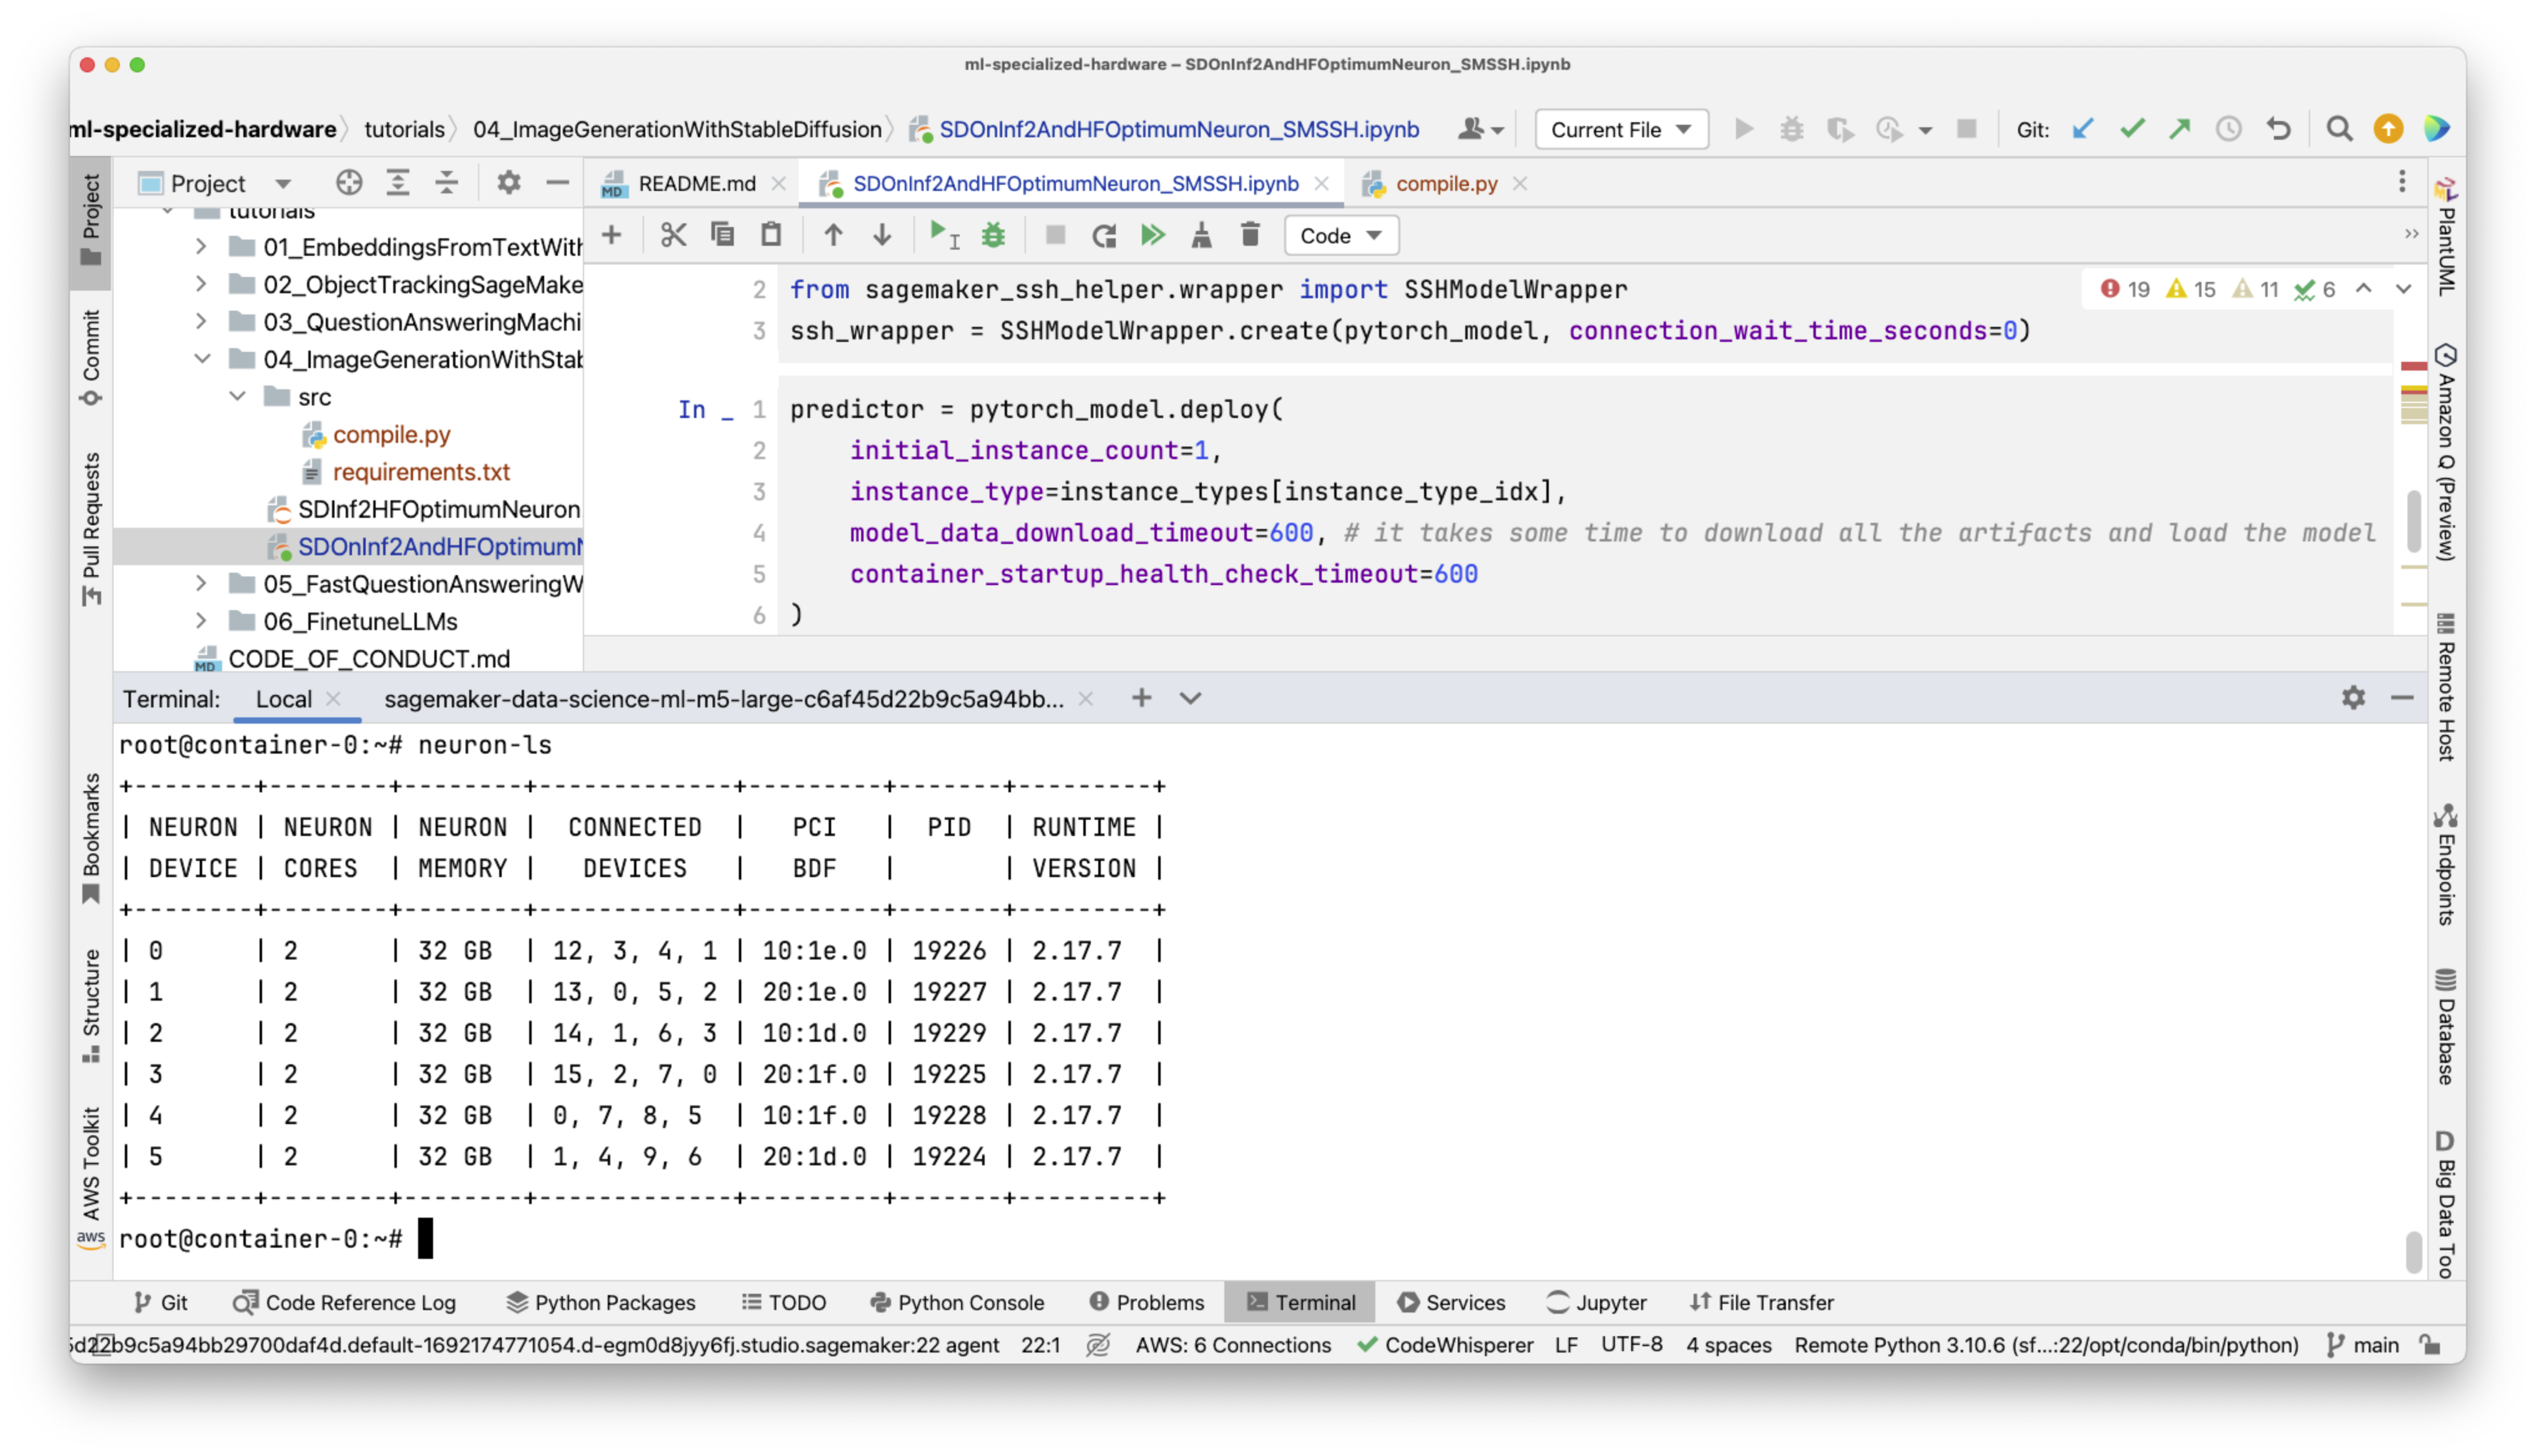Click the Debug cell bug icon
The width and height of the screenshot is (2536, 1456).
[993, 235]
